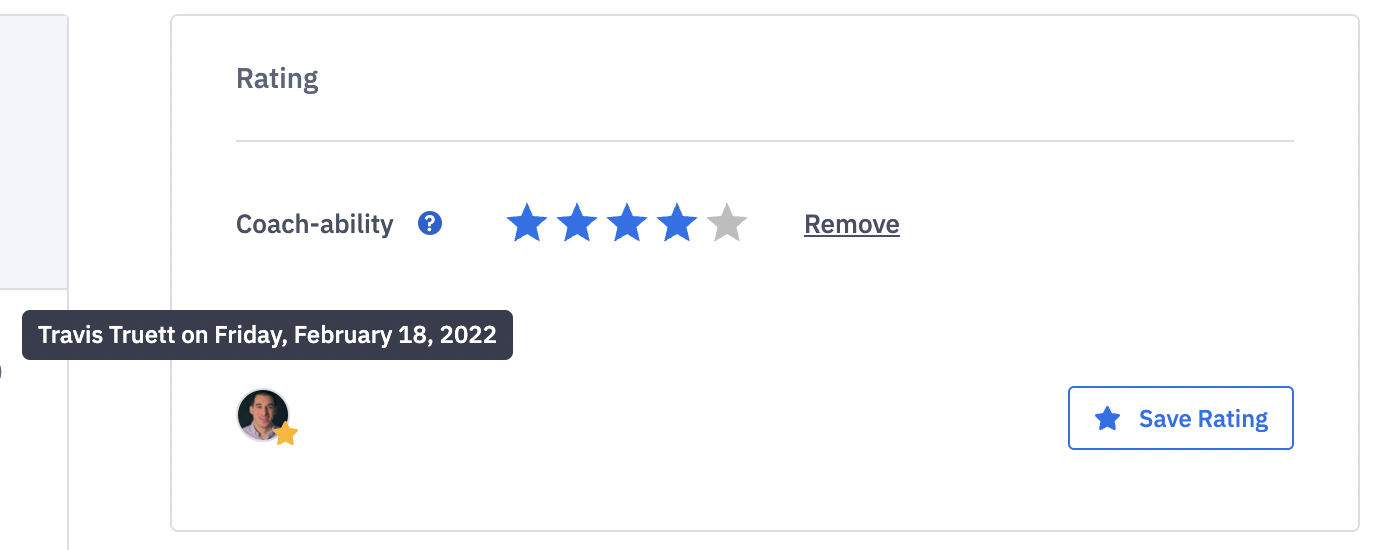Click the Rating section heading

277,78
